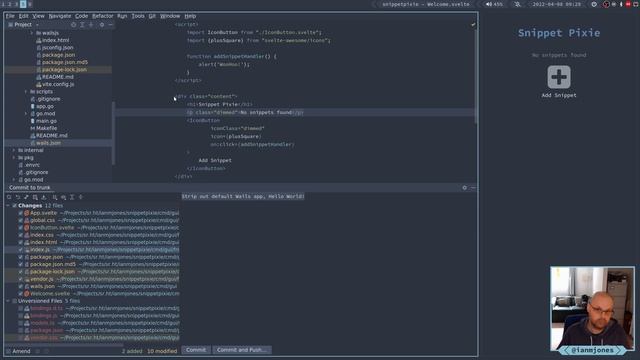Open Project panel gear settings

click(x=102, y=25)
